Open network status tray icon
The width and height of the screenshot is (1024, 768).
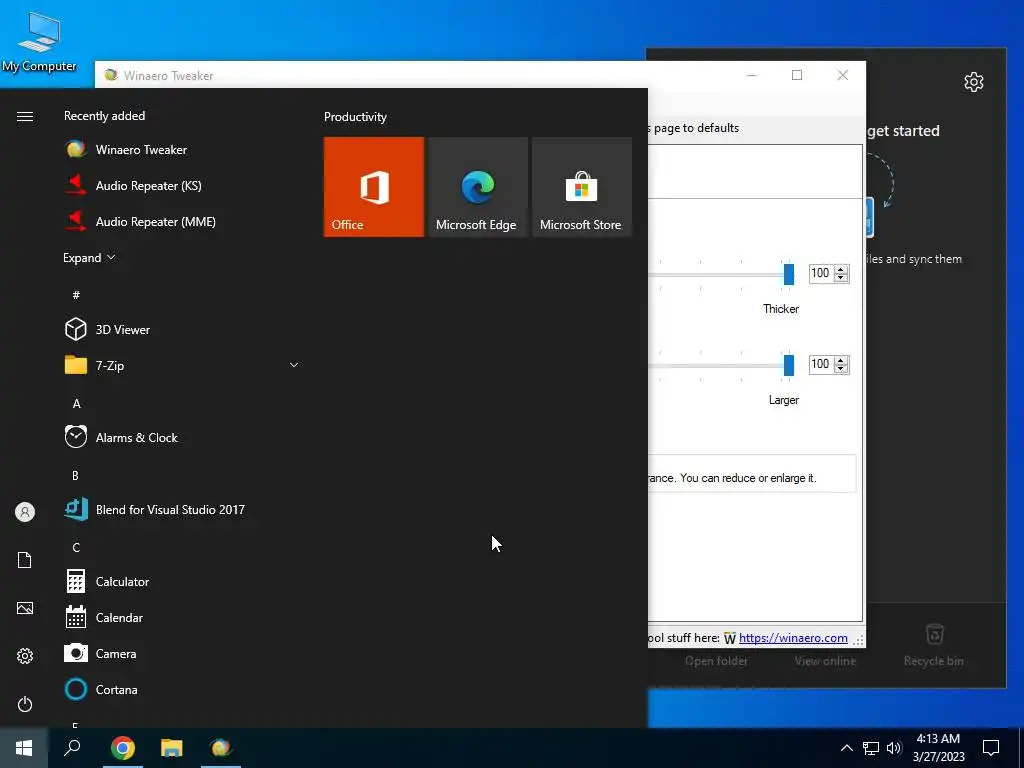[x=871, y=748]
